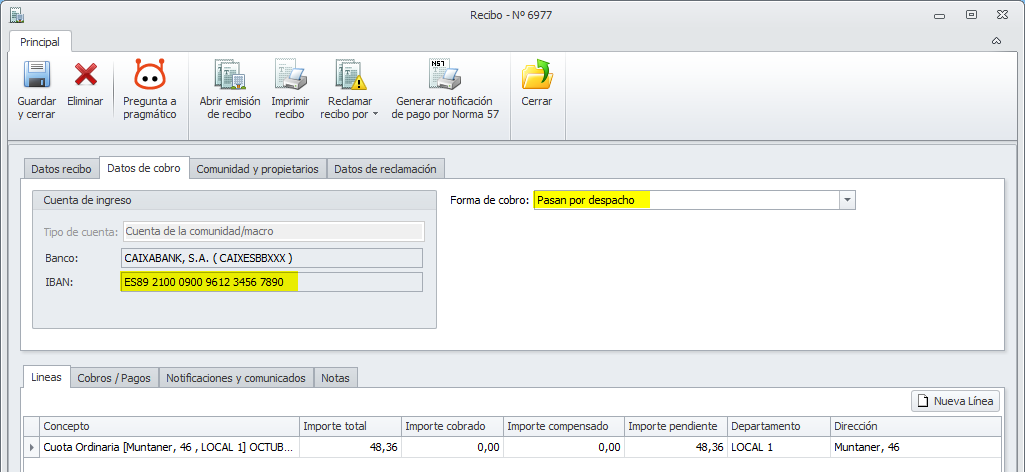This screenshot has height=472, width=1025.
Task: Open the Datos de reclamación tab
Action: tap(385, 169)
